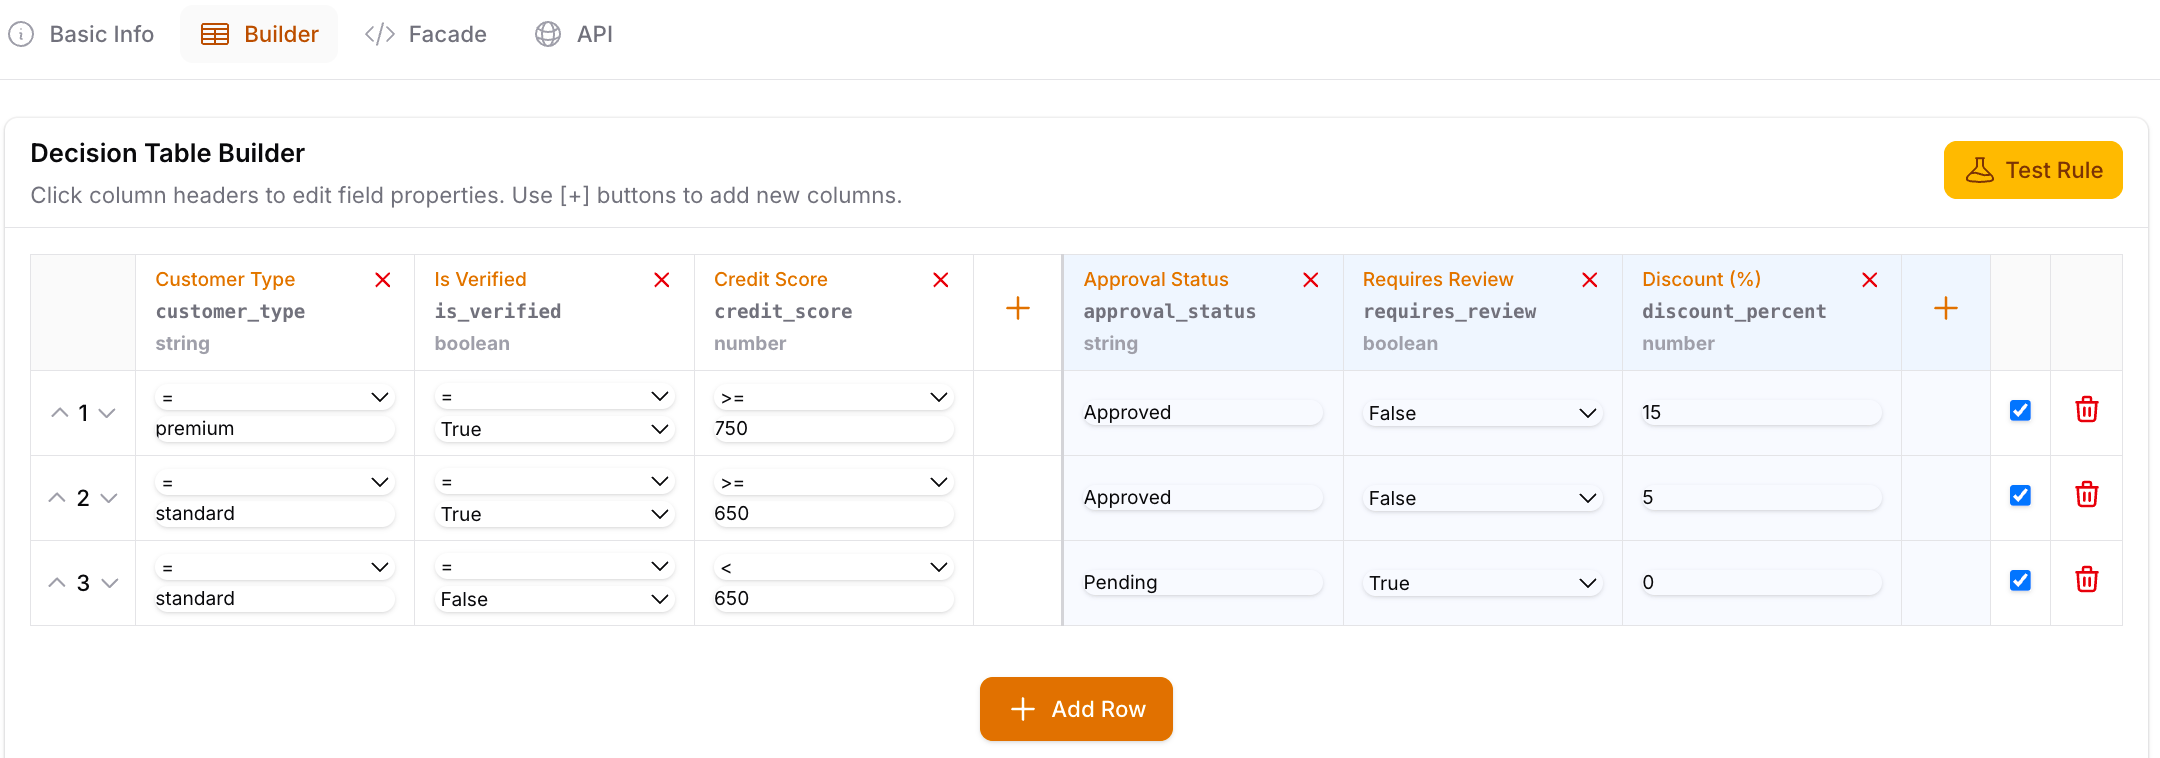Open row 3 Credit Score operator dropdown
This screenshot has width=2160, height=758.
[x=833, y=567]
